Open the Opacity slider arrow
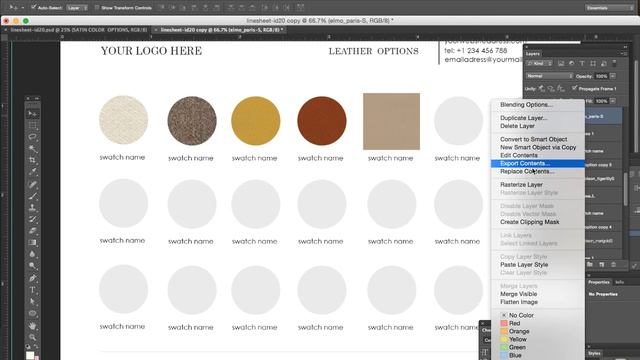 coord(613,76)
